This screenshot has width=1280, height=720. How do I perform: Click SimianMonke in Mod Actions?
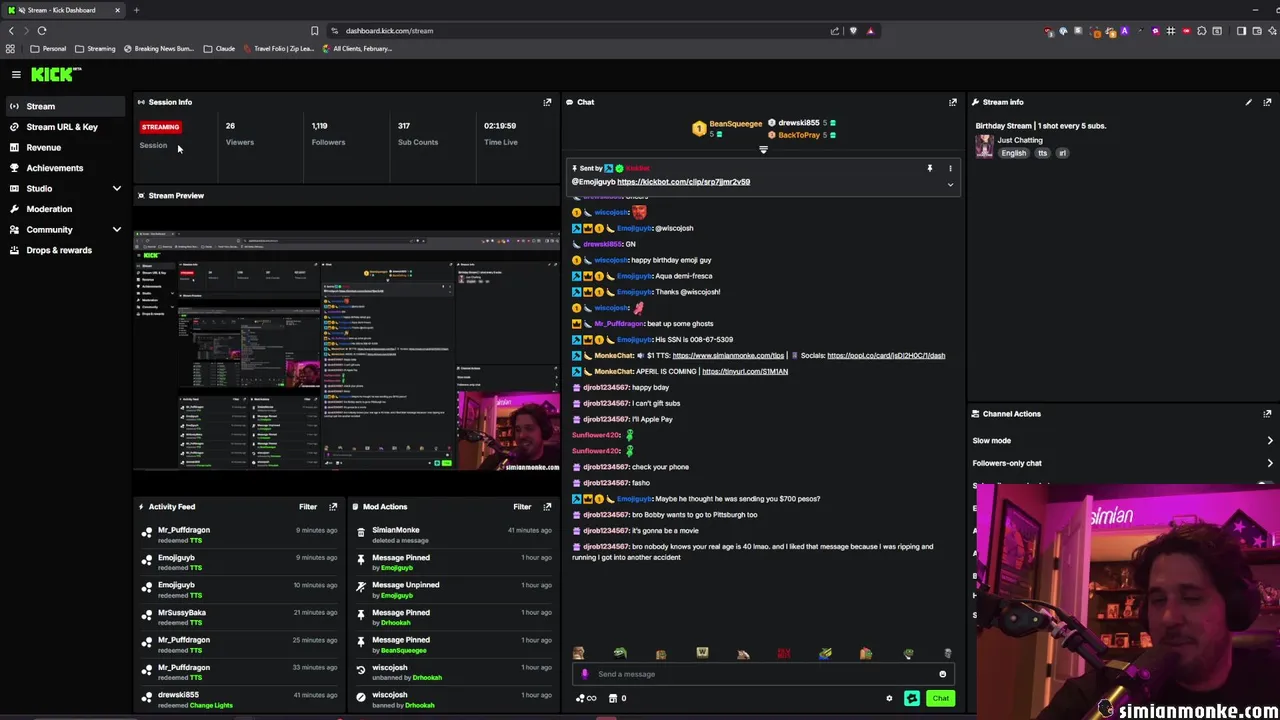396,530
